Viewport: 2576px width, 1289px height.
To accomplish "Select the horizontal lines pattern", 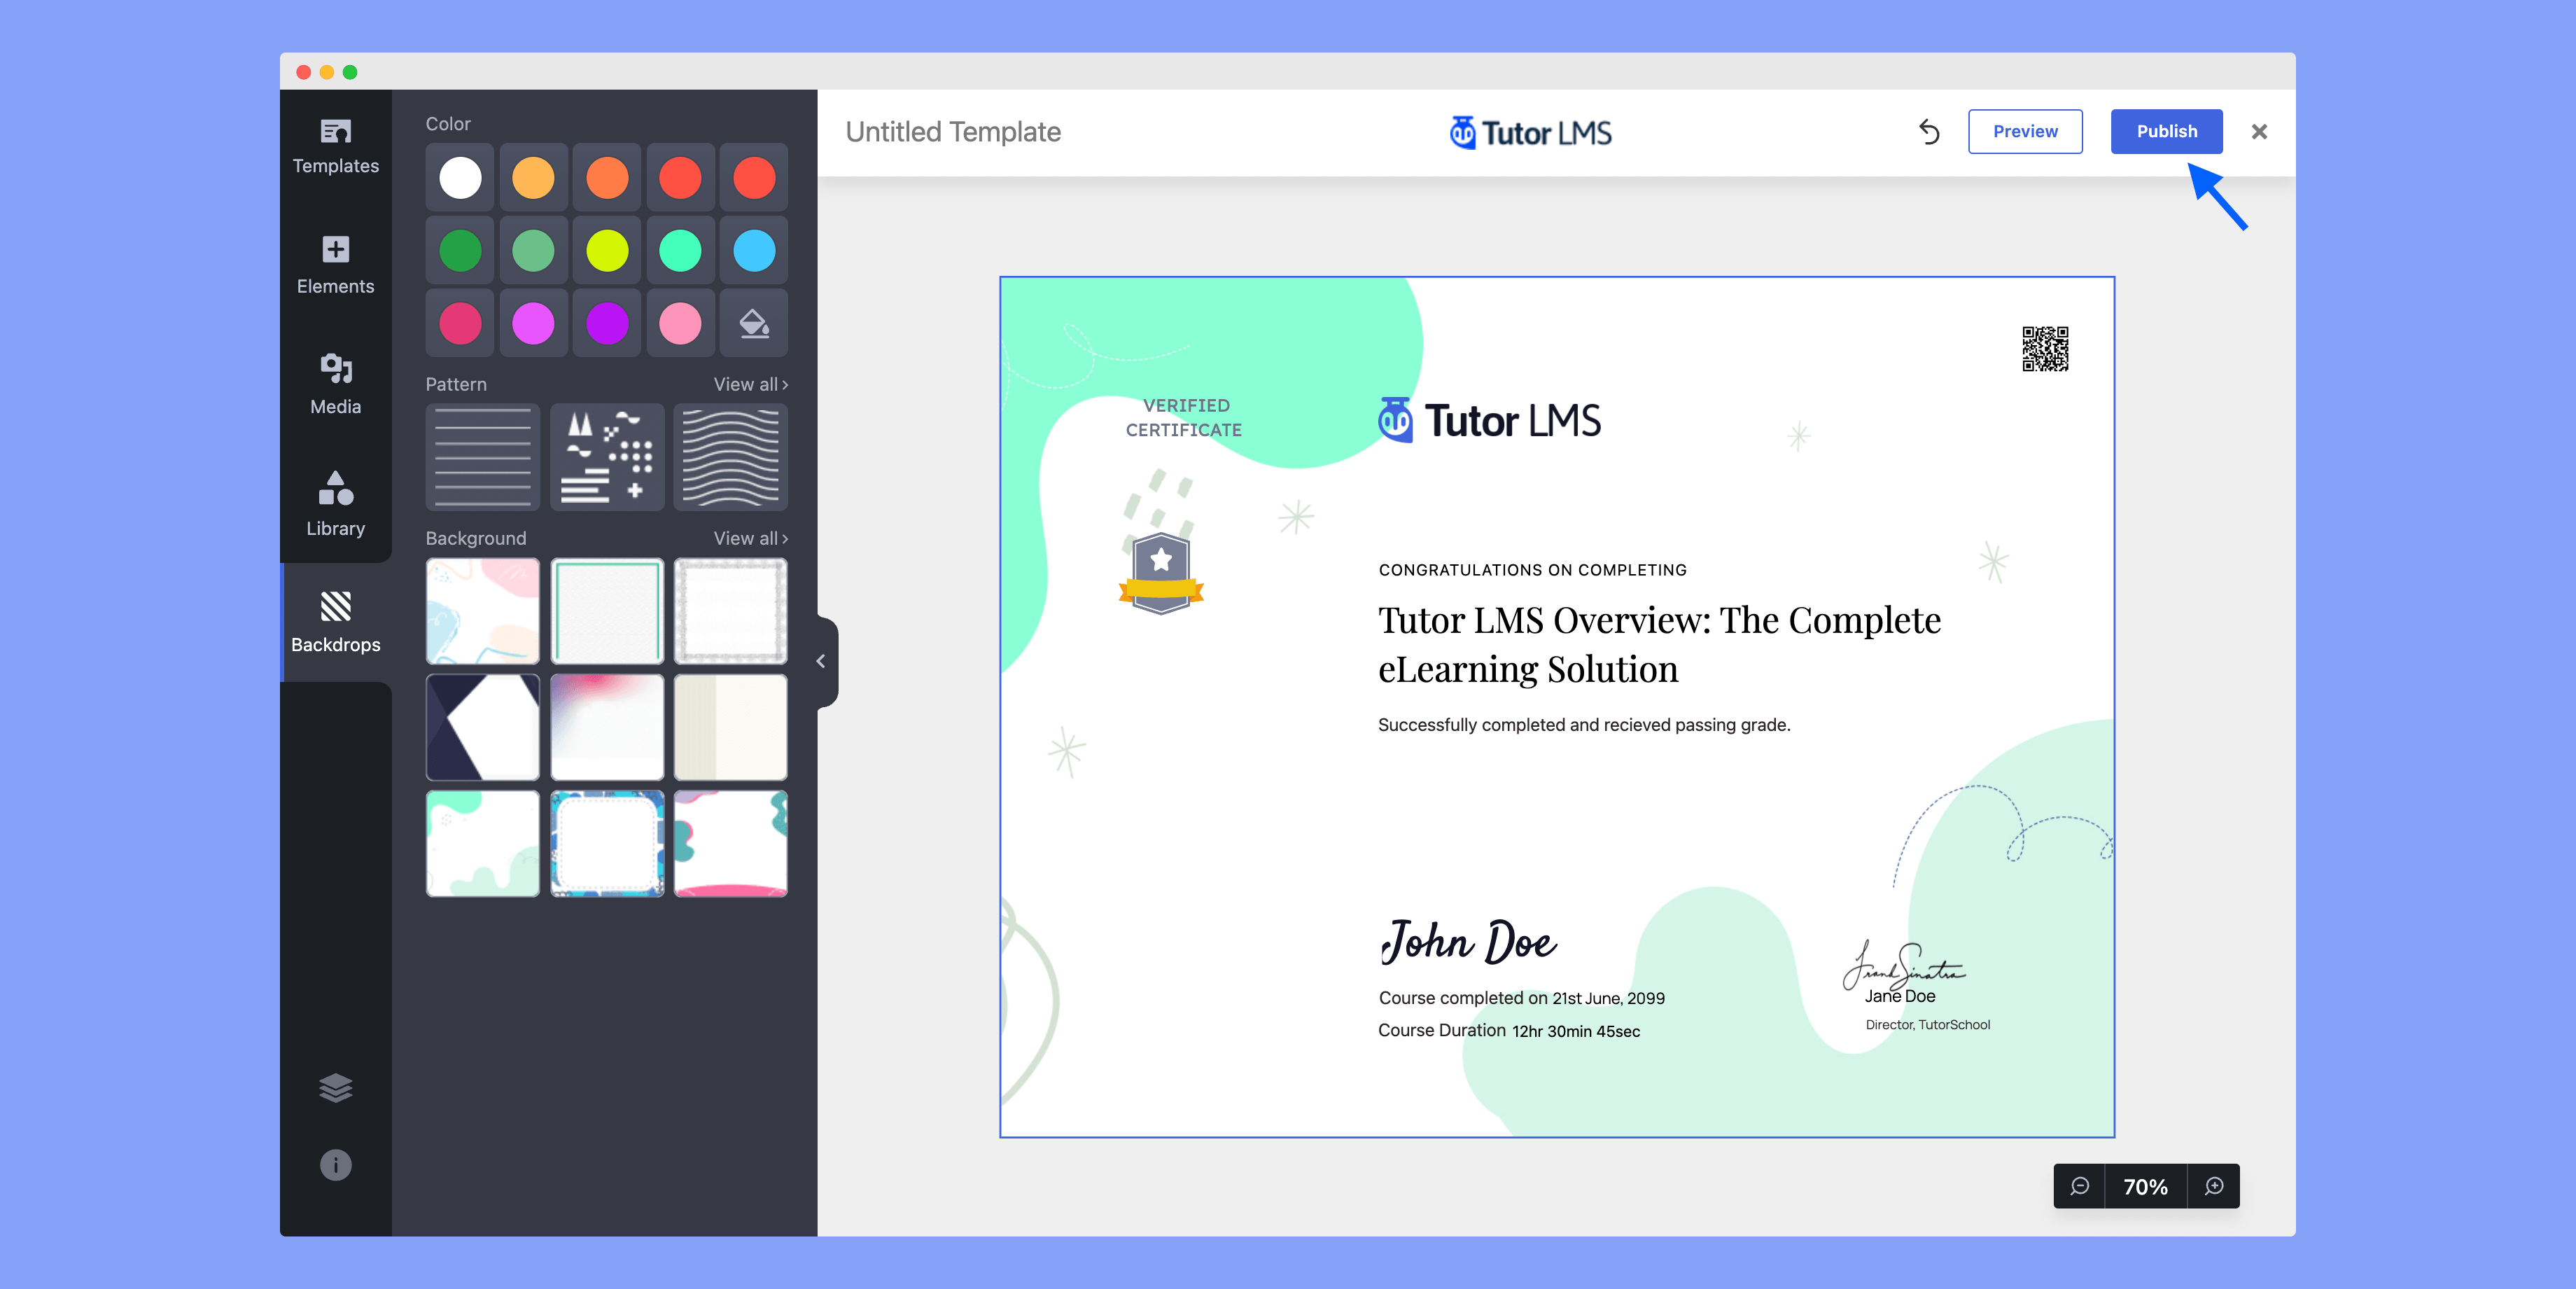I will (x=483, y=457).
